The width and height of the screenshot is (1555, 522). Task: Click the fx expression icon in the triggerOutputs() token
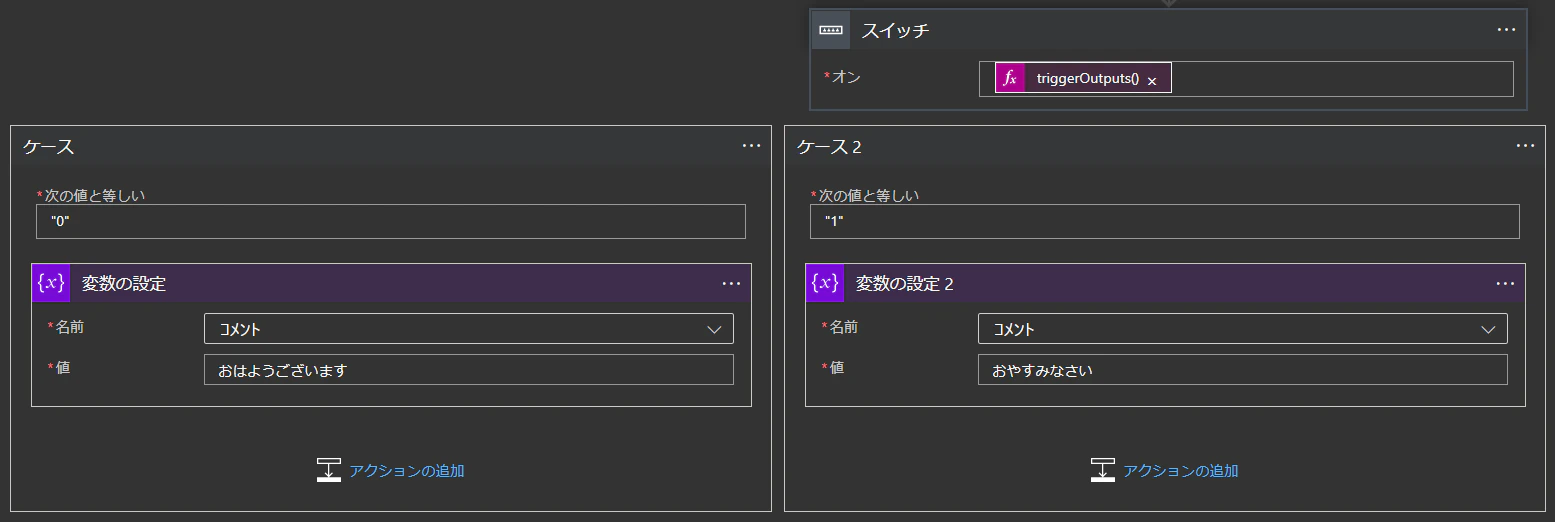[1010, 78]
